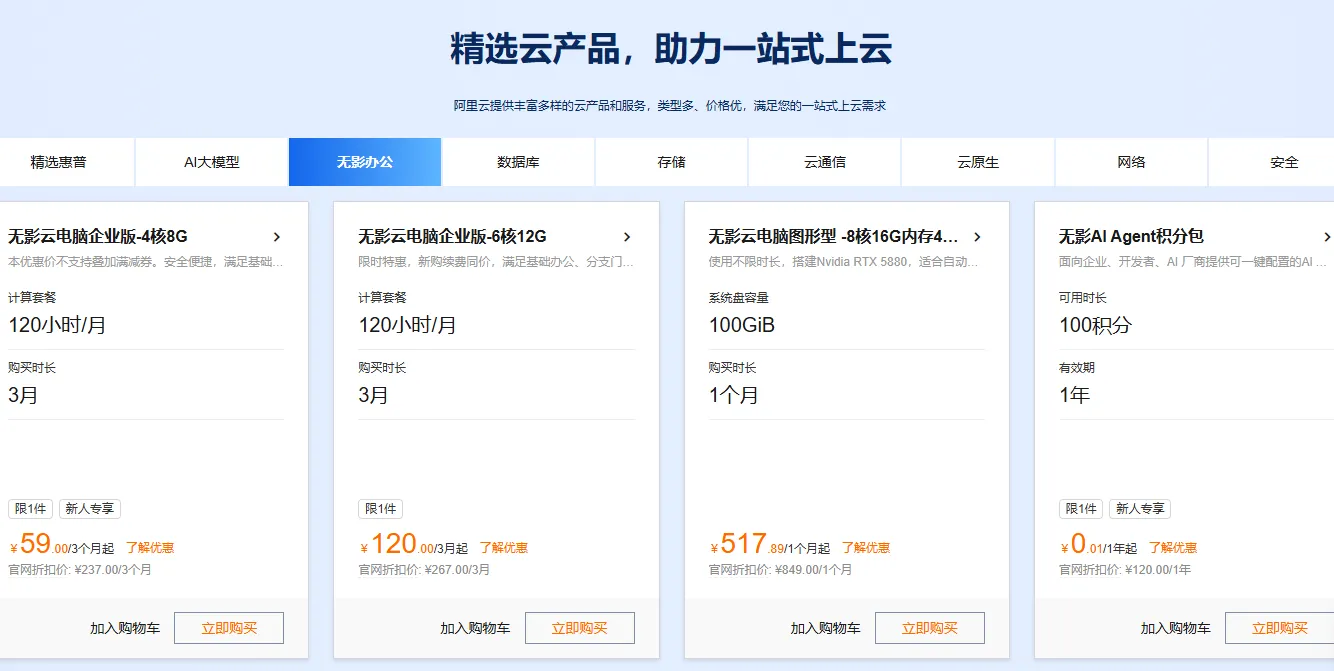The height and width of the screenshot is (671, 1334).
Task: Click 新人专享 tag on AI Agent积分包 card
Action: pos(1140,509)
